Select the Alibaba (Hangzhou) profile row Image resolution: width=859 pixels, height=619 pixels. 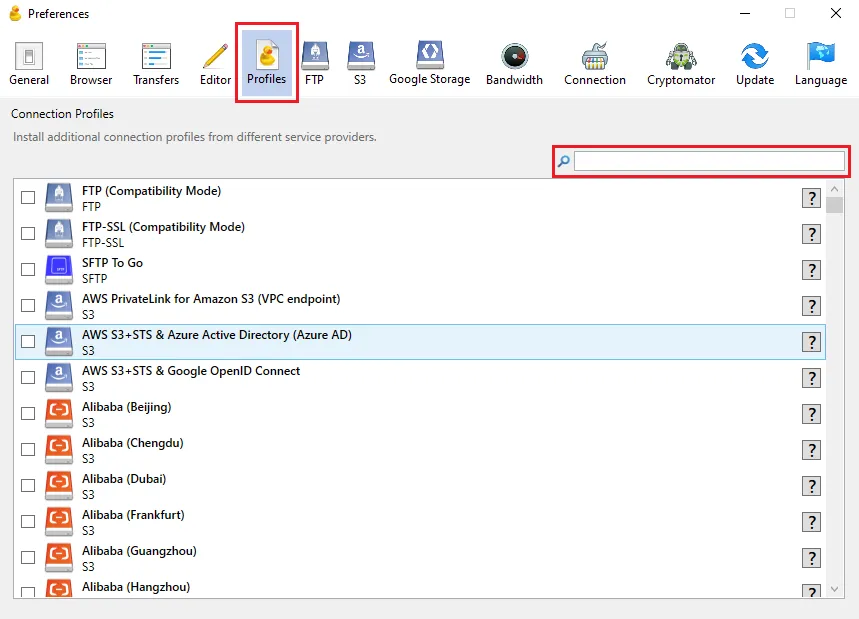[420, 588]
